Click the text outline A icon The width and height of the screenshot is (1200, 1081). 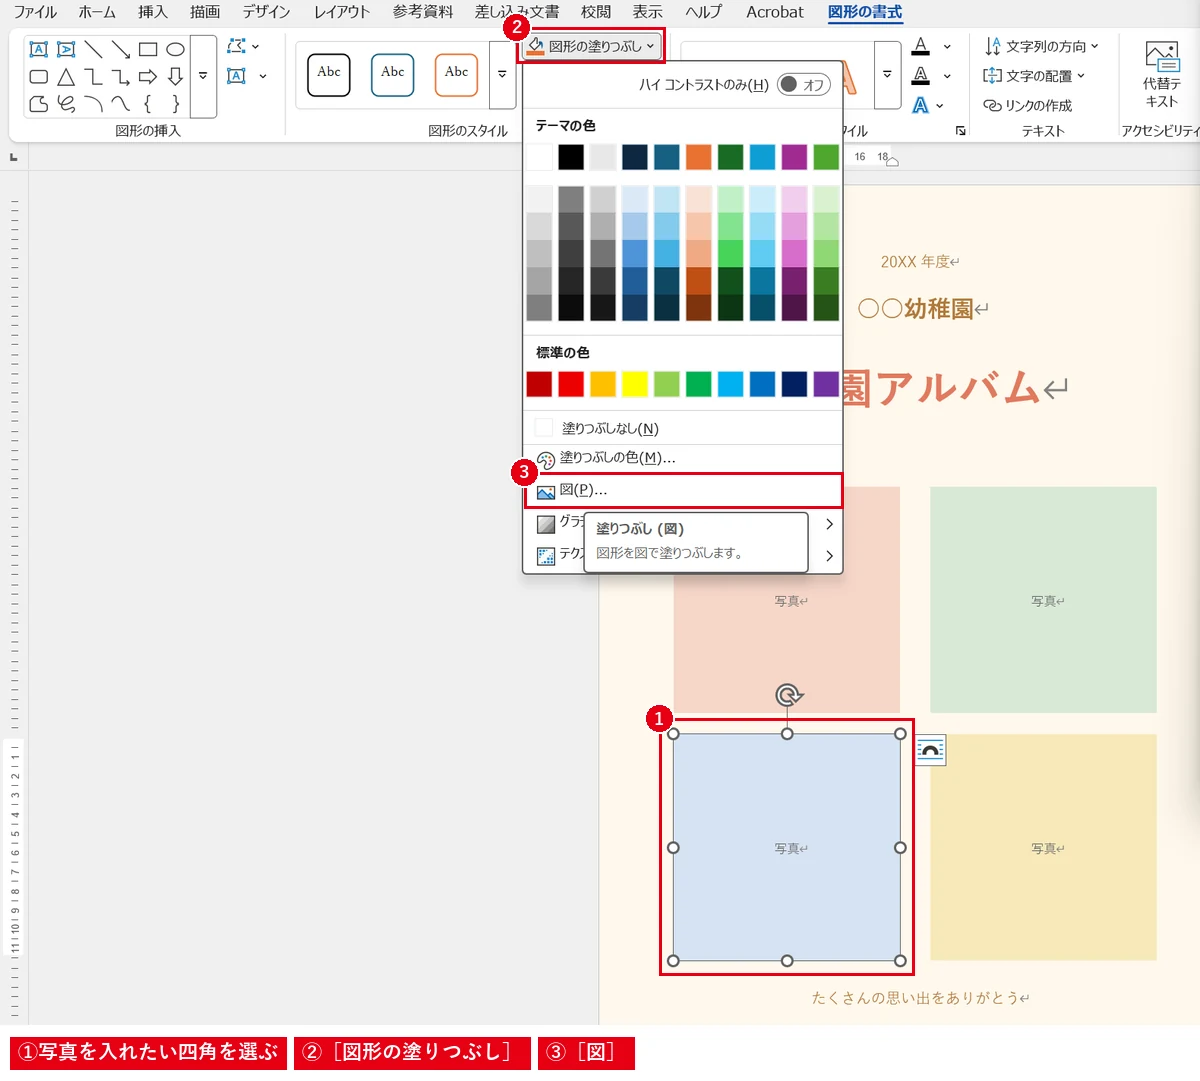coord(921,75)
